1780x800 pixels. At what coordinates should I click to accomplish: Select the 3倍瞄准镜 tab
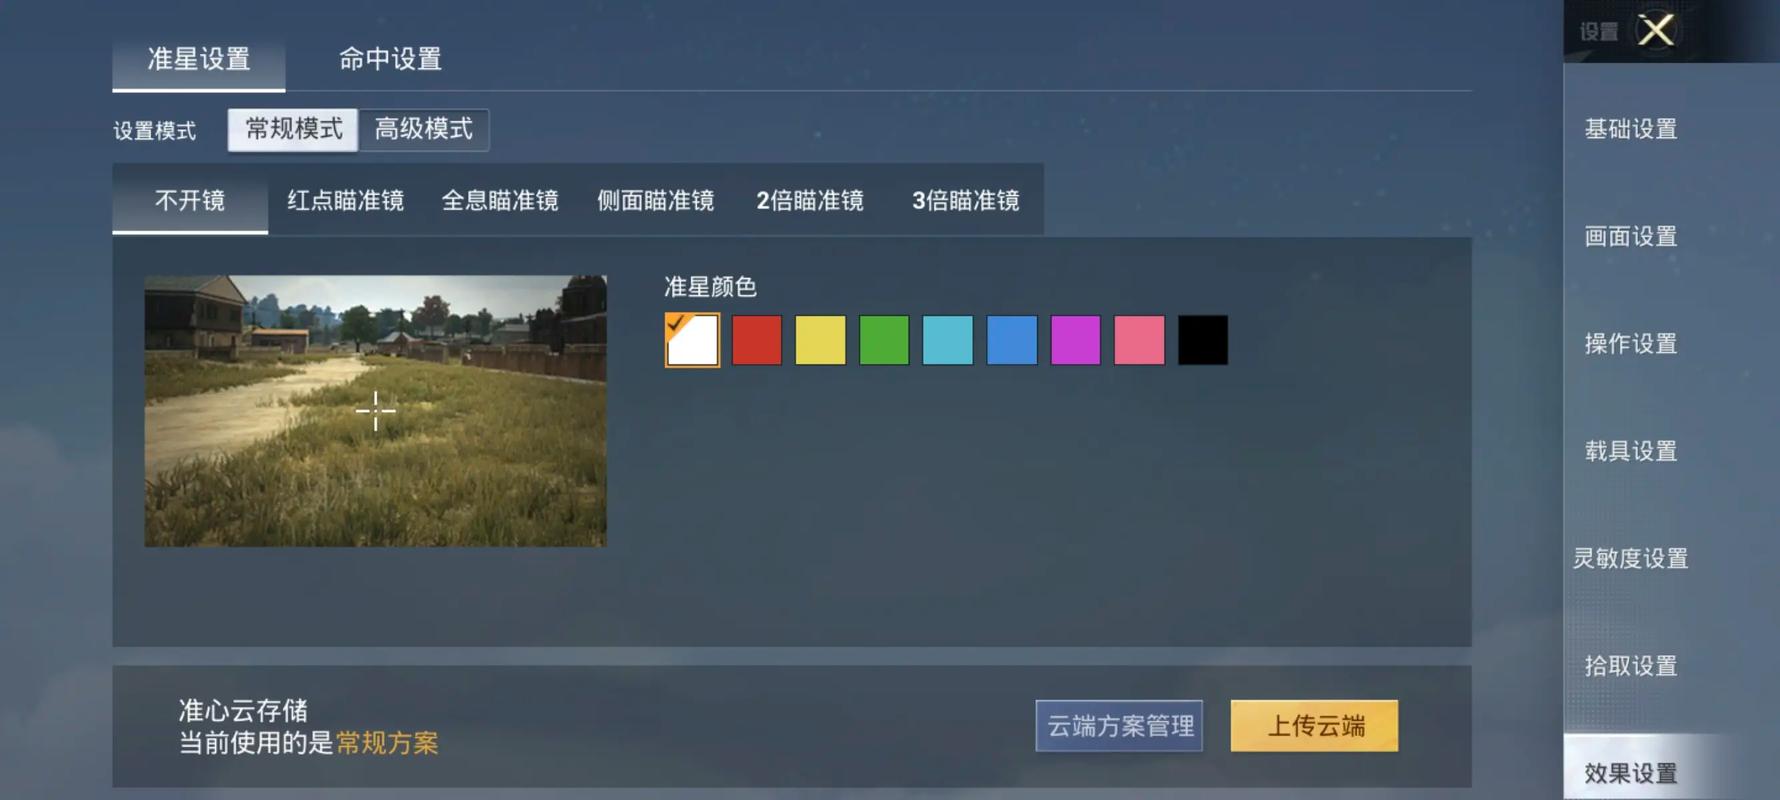965,201
